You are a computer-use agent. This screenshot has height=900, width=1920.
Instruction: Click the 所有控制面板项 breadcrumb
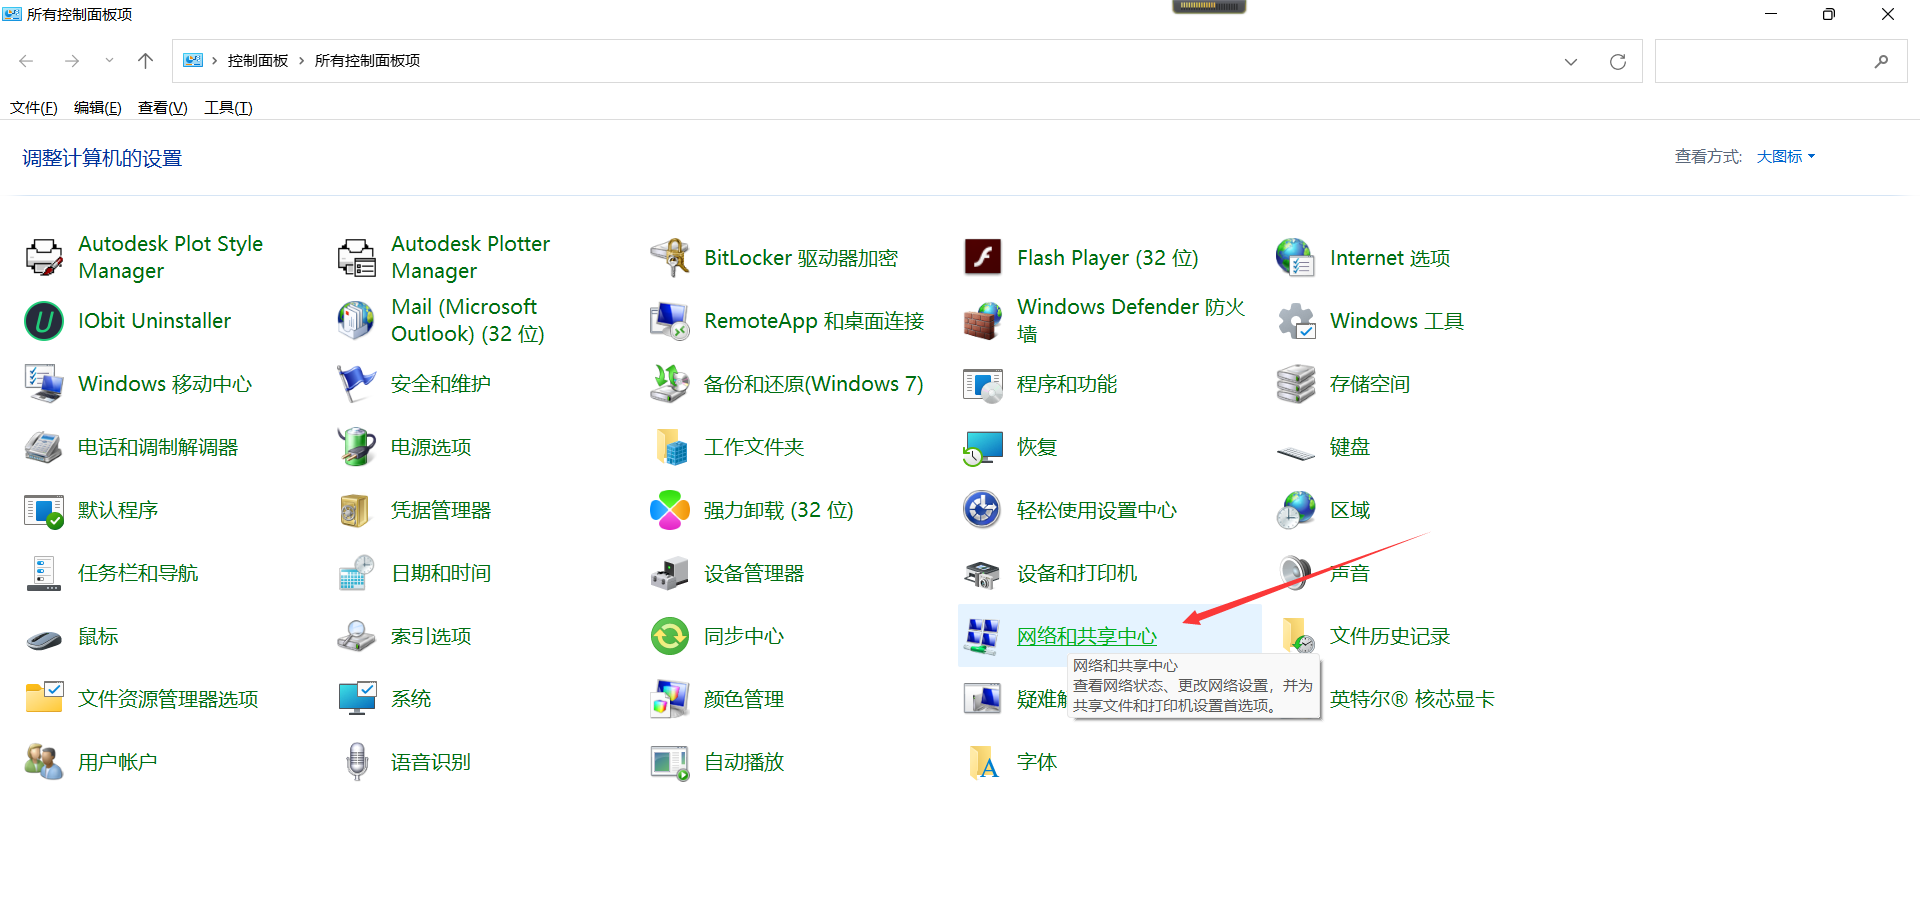[x=367, y=61]
